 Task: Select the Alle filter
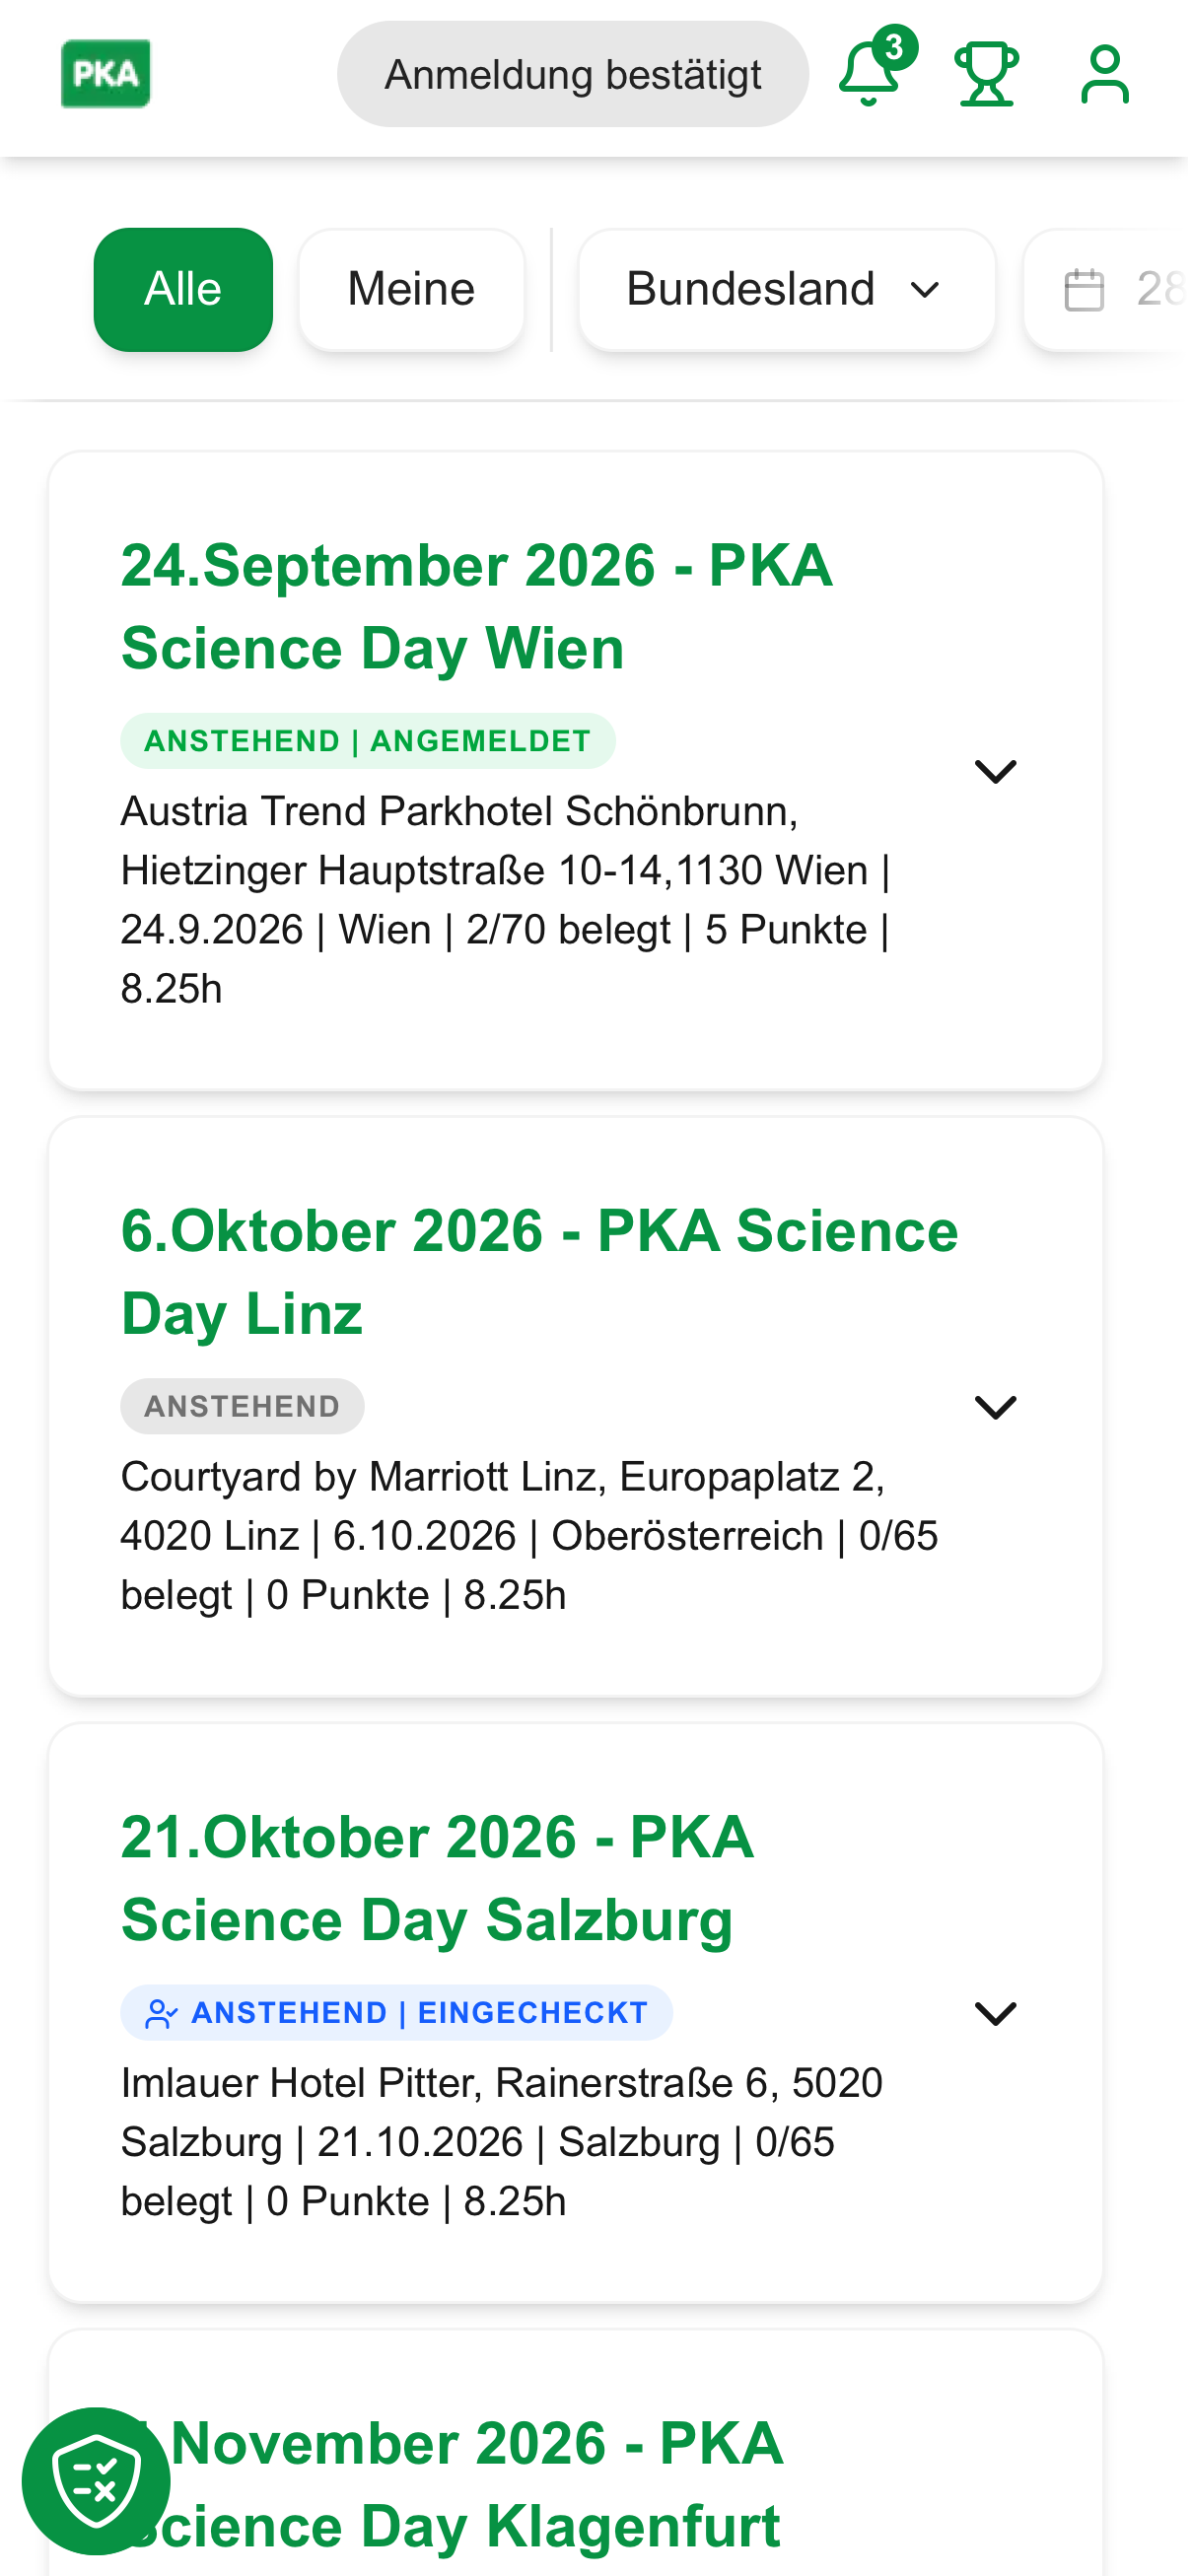[184, 290]
